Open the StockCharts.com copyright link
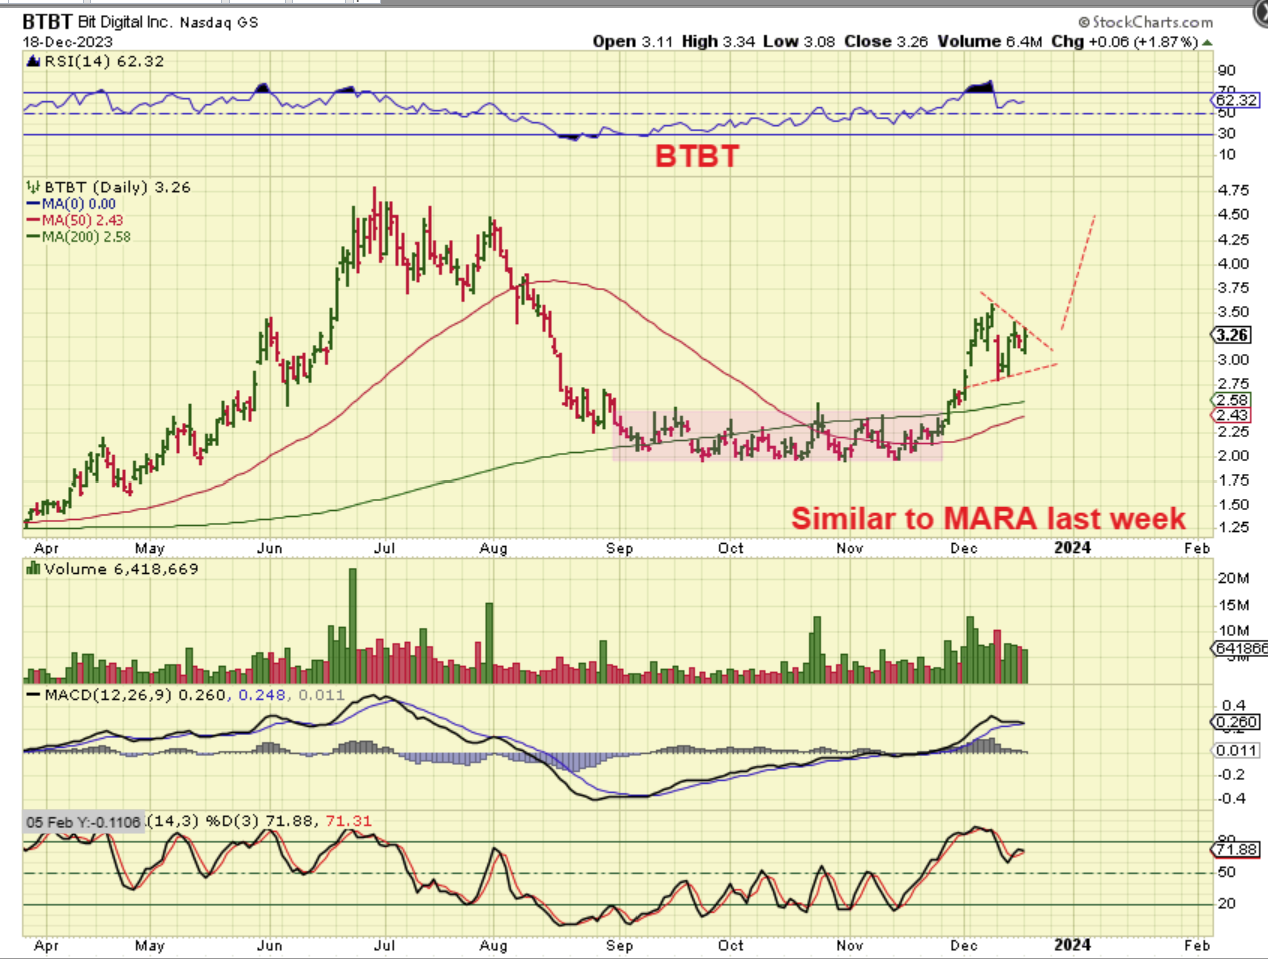This screenshot has width=1269, height=960. tap(1146, 22)
